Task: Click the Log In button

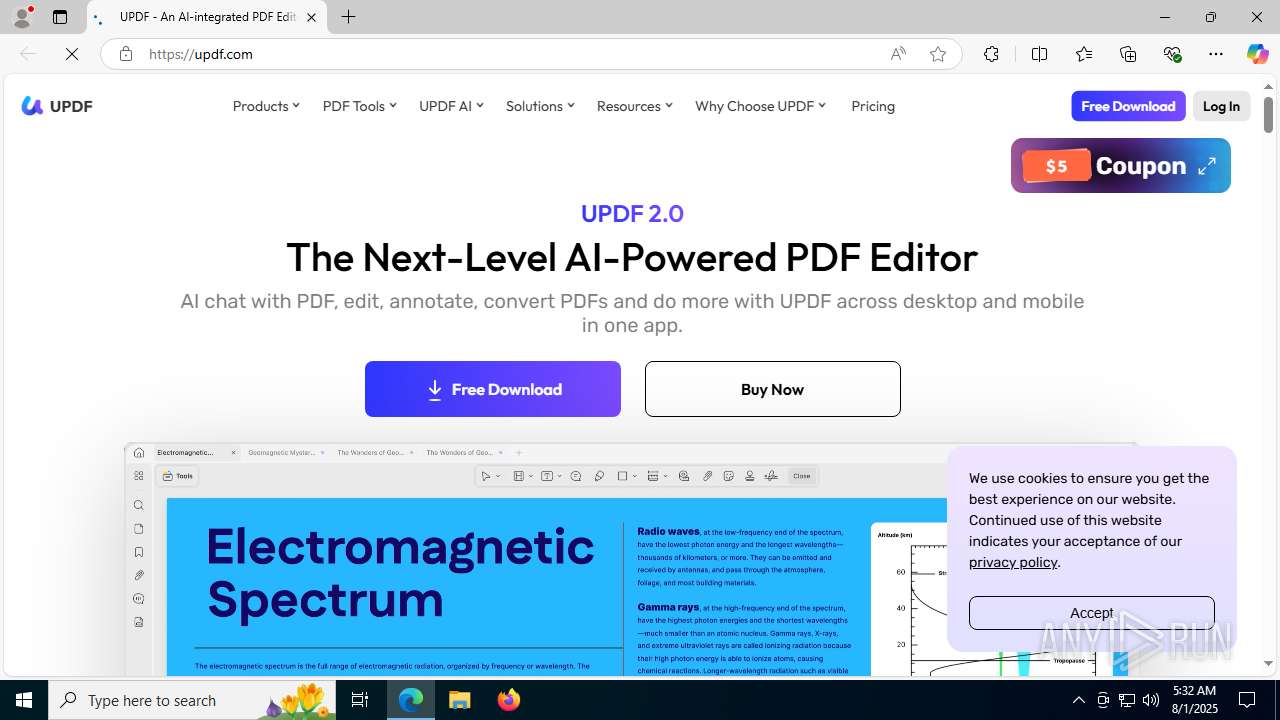Action: (1221, 106)
